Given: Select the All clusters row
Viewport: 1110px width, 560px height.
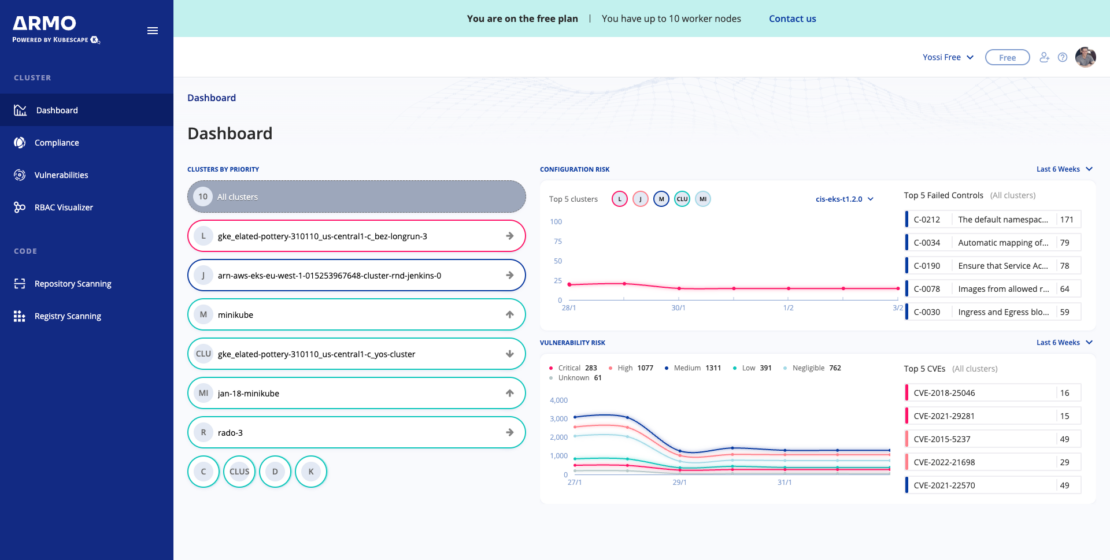Looking at the screenshot, I should [356, 197].
